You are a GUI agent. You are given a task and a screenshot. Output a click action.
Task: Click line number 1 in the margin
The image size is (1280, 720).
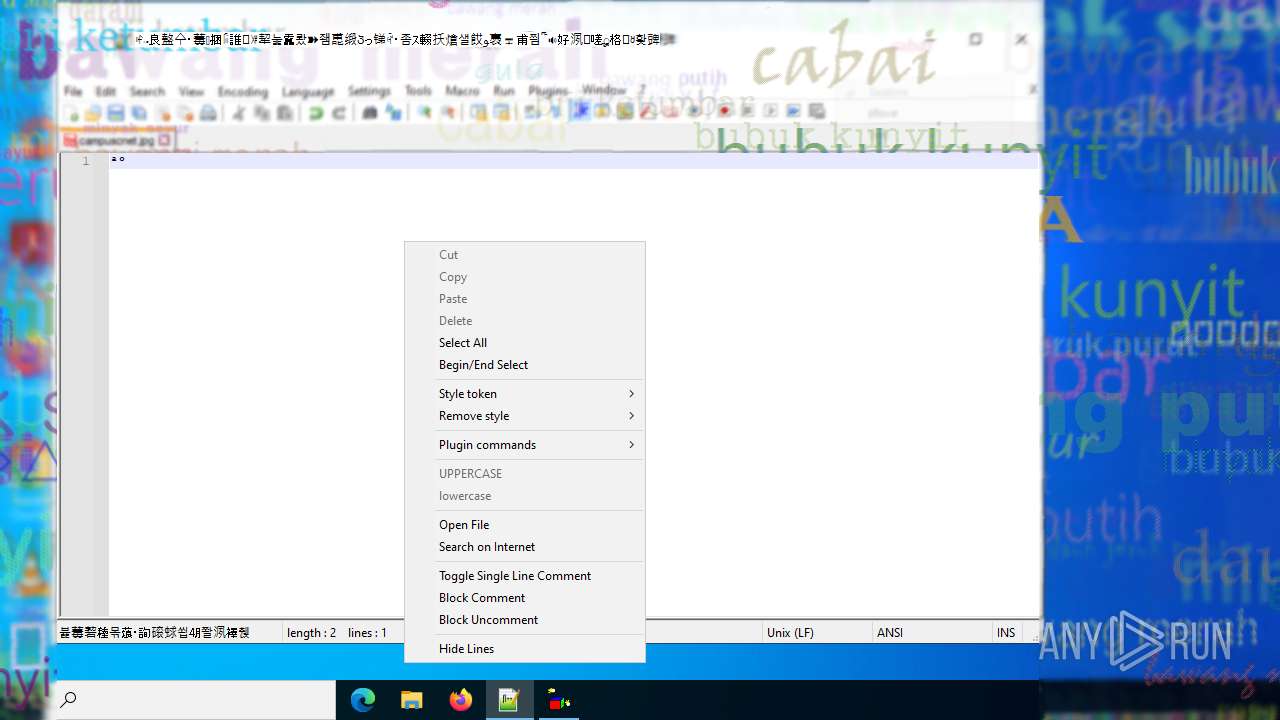86,161
